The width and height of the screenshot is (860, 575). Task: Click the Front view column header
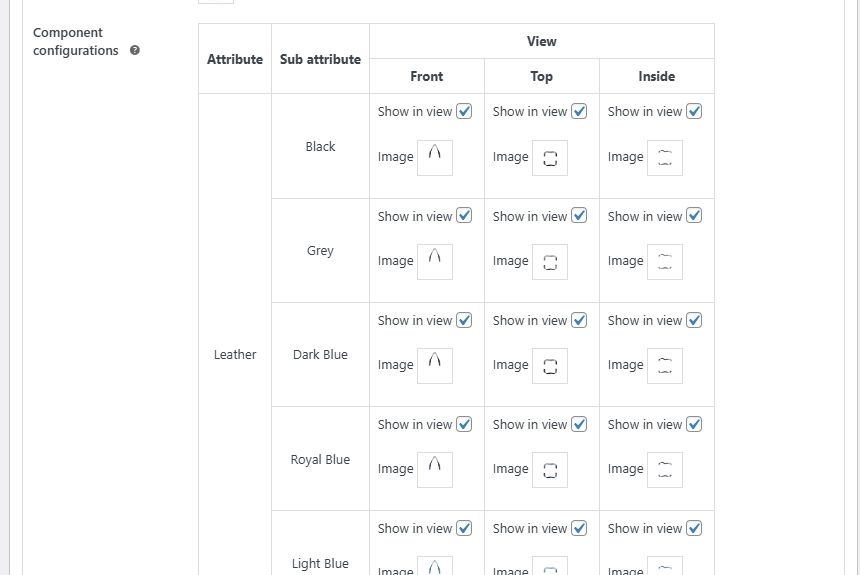[x=426, y=76]
